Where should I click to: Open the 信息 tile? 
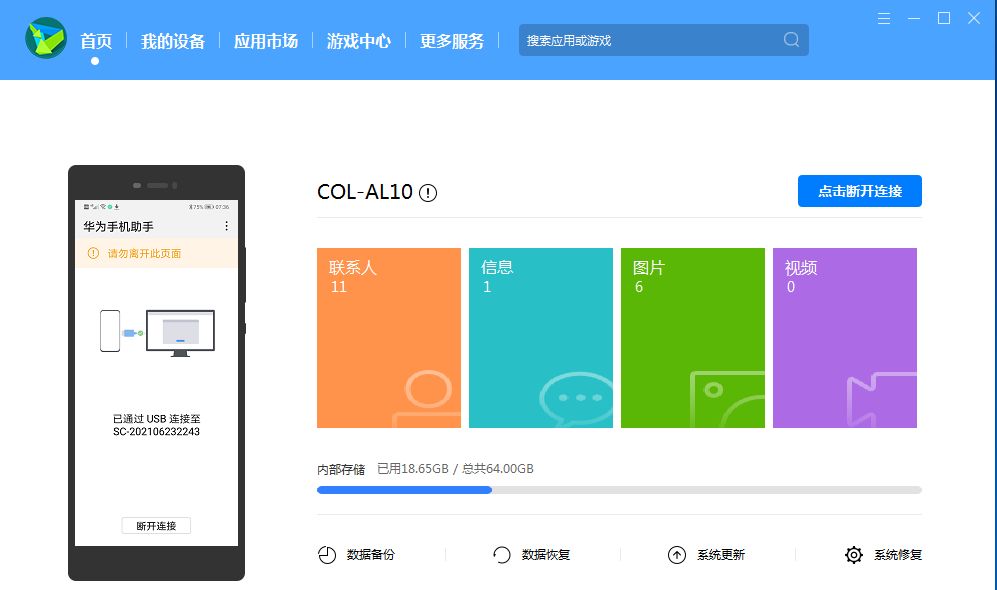tap(540, 338)
